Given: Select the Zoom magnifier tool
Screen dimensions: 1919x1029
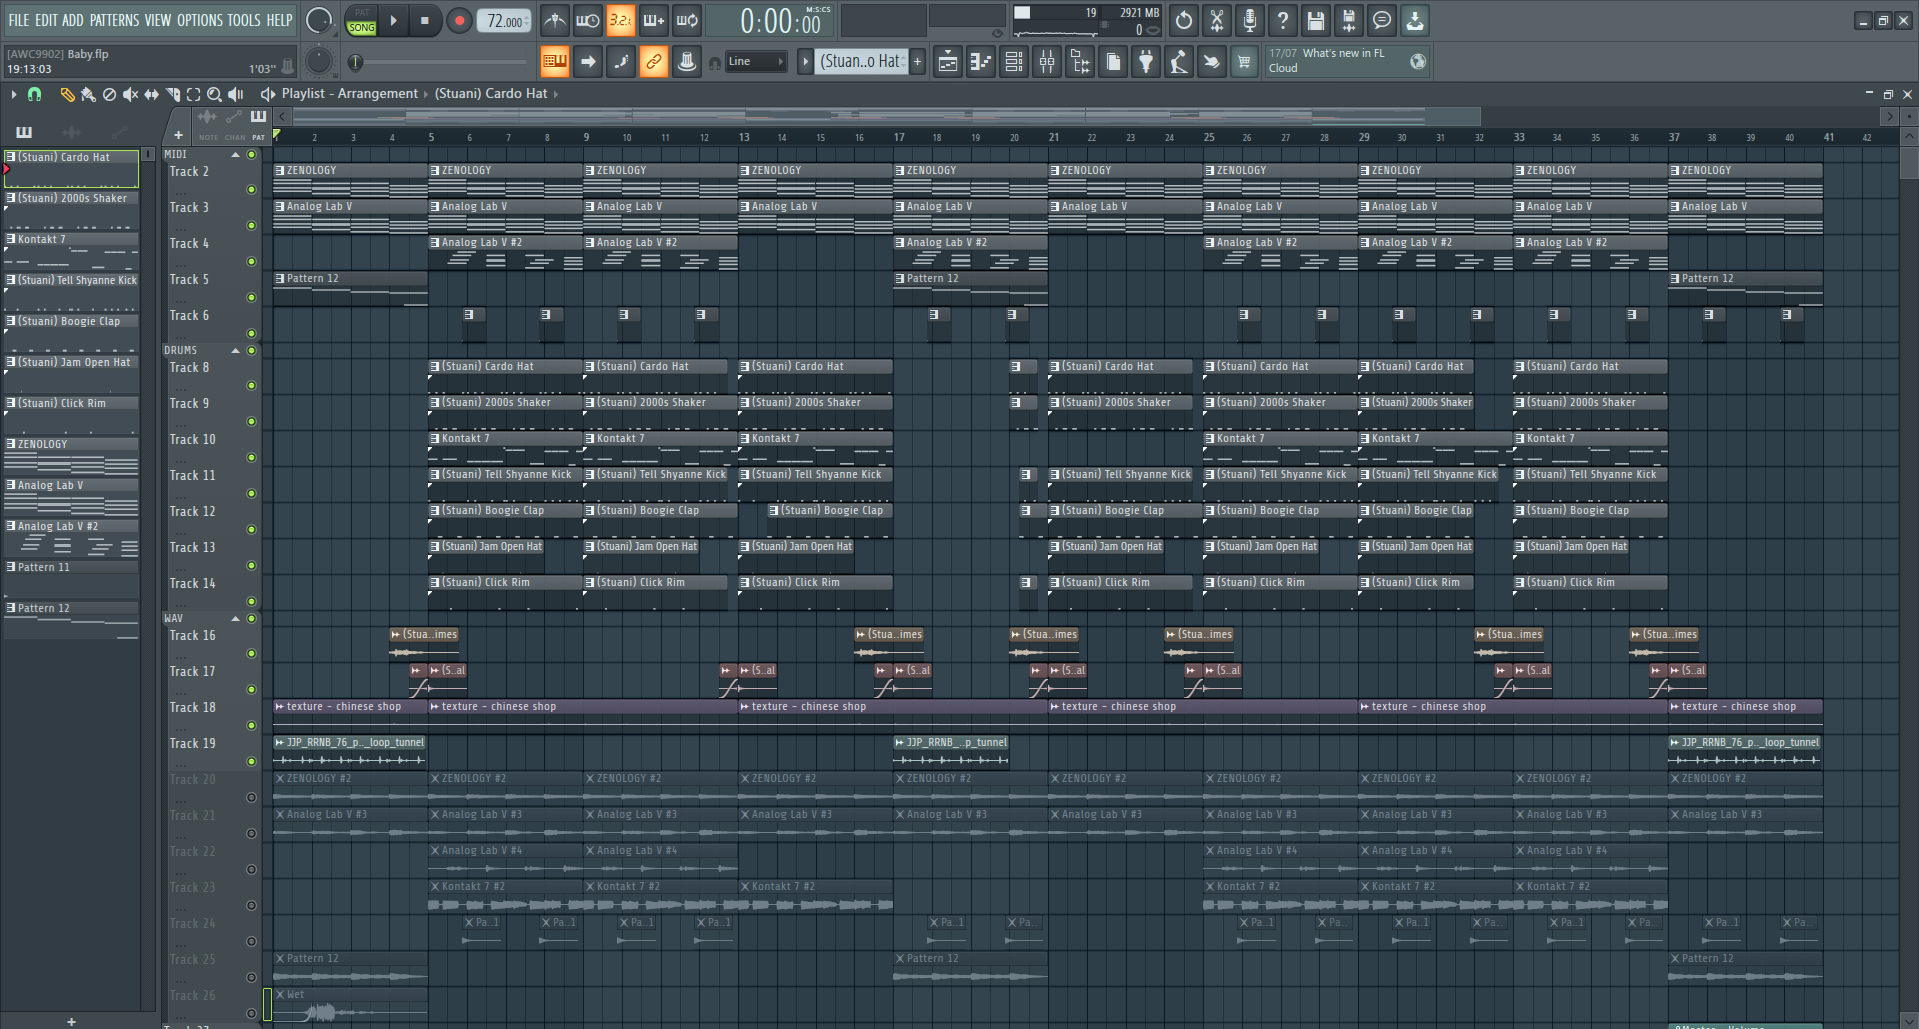Looking at the screenshot, I should pos(214,94).
